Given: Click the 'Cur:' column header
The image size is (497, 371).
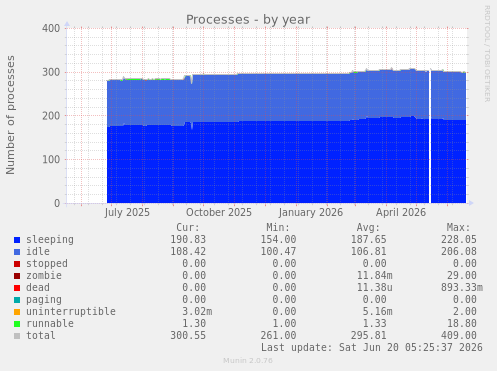Looking at the screenshot, I should pyautogui.click(x=188, y=227).
